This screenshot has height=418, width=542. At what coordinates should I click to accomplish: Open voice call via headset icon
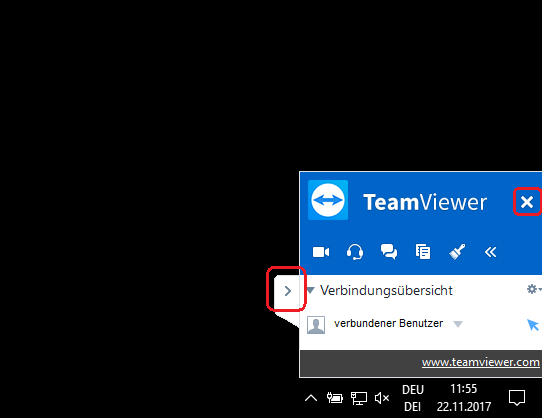pyautogui.click(x=355, y=252)
